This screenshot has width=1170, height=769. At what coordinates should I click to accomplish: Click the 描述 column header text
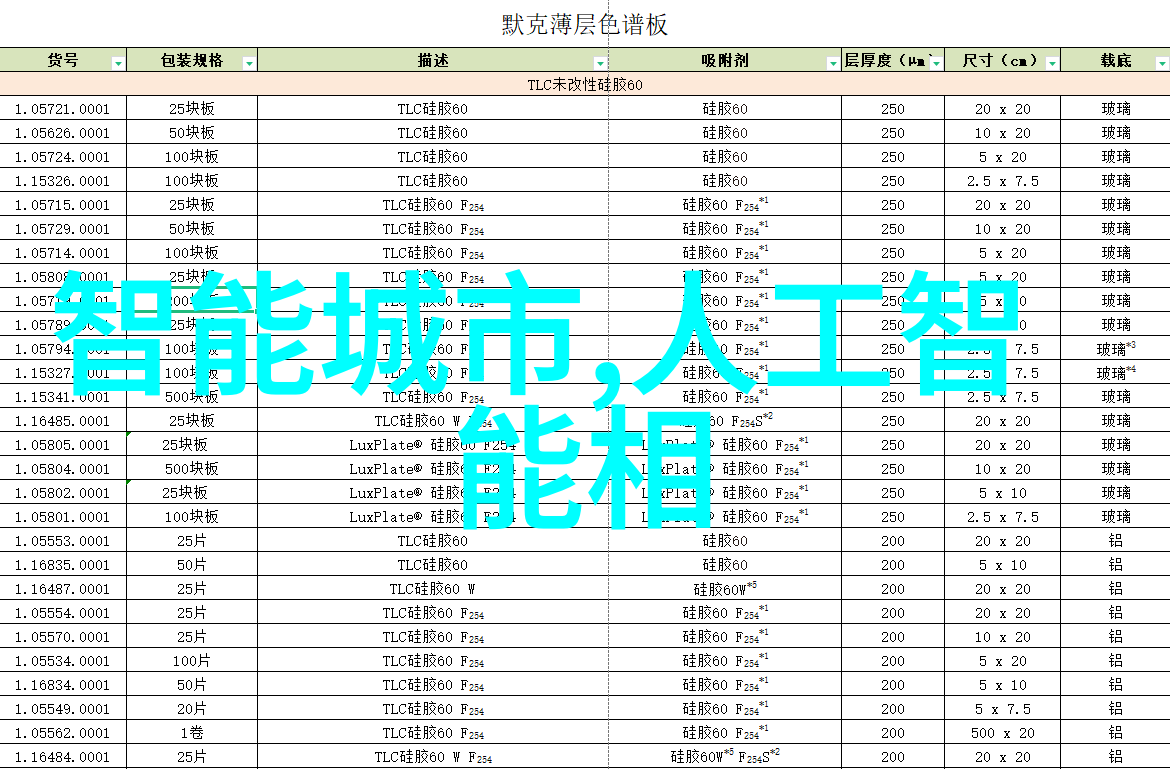432,61
